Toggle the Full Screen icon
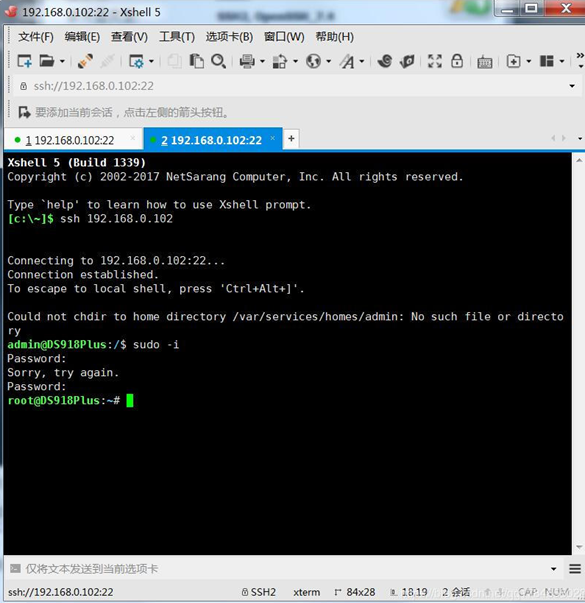585x603 pixels. coord(435,61)
